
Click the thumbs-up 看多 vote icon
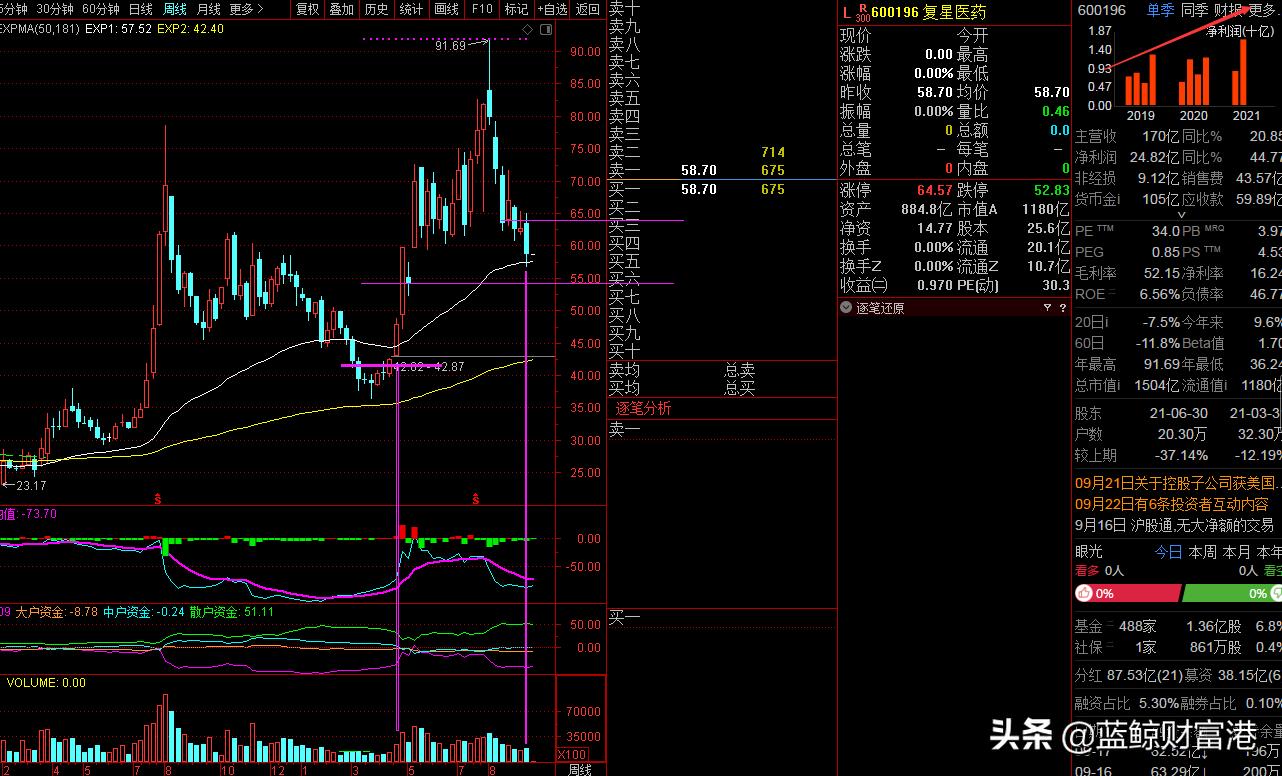(x=1085, y=593)
